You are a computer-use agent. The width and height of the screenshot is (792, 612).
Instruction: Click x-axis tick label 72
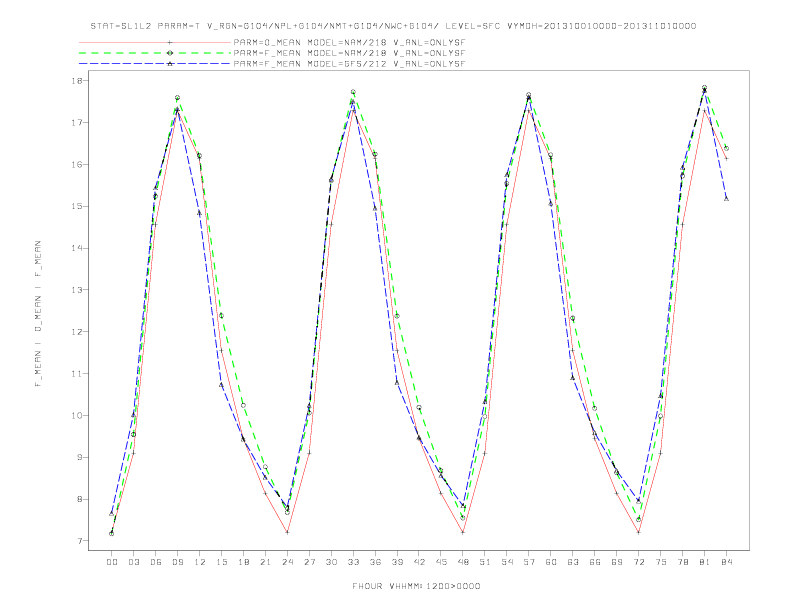(x=639, y=562)
